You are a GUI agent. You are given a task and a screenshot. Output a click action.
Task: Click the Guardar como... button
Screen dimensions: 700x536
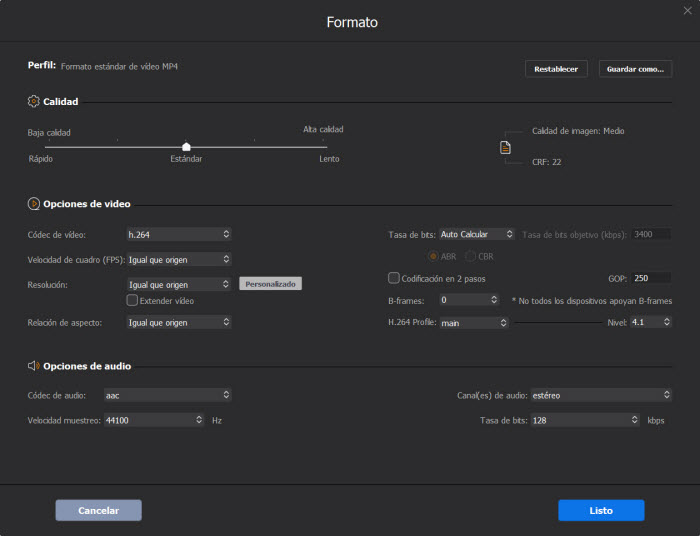coord(635,69)
